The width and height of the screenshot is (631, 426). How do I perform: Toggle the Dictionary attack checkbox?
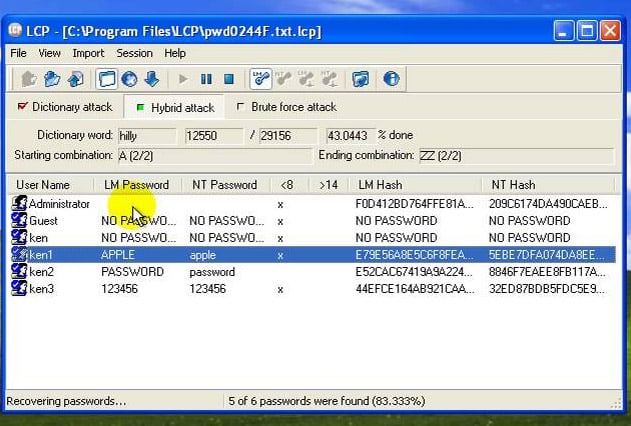tap(22, 106)
